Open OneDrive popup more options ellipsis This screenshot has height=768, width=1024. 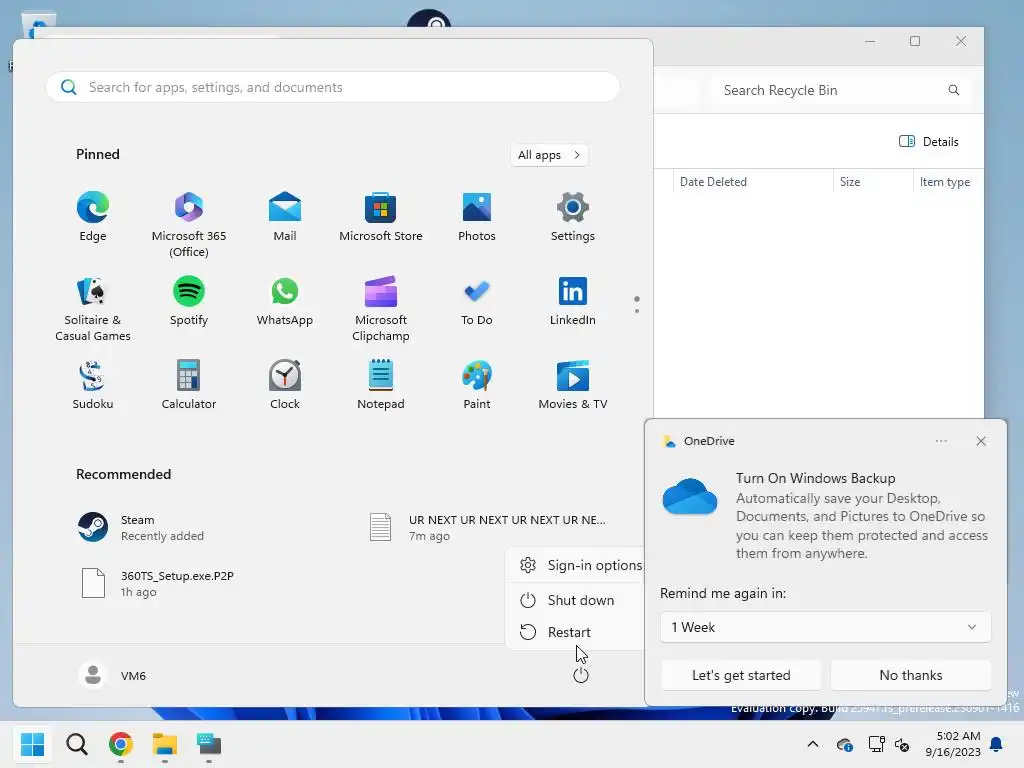(941, 441)
